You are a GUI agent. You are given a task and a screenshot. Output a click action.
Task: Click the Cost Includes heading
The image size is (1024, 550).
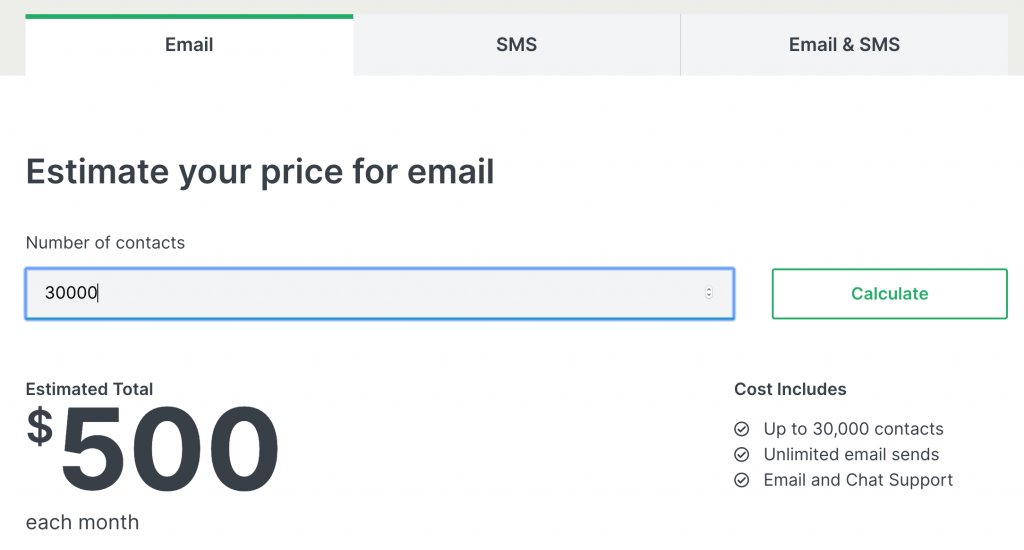click(790, 389)
